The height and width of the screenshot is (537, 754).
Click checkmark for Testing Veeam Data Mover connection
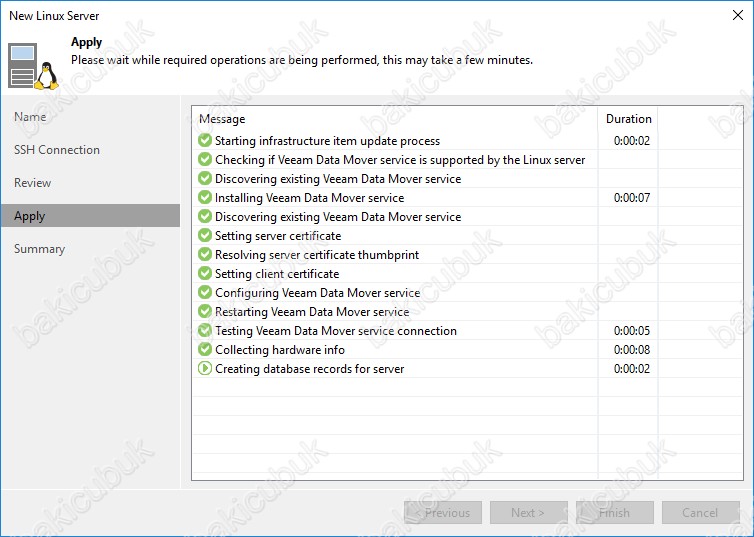[205, 330]
